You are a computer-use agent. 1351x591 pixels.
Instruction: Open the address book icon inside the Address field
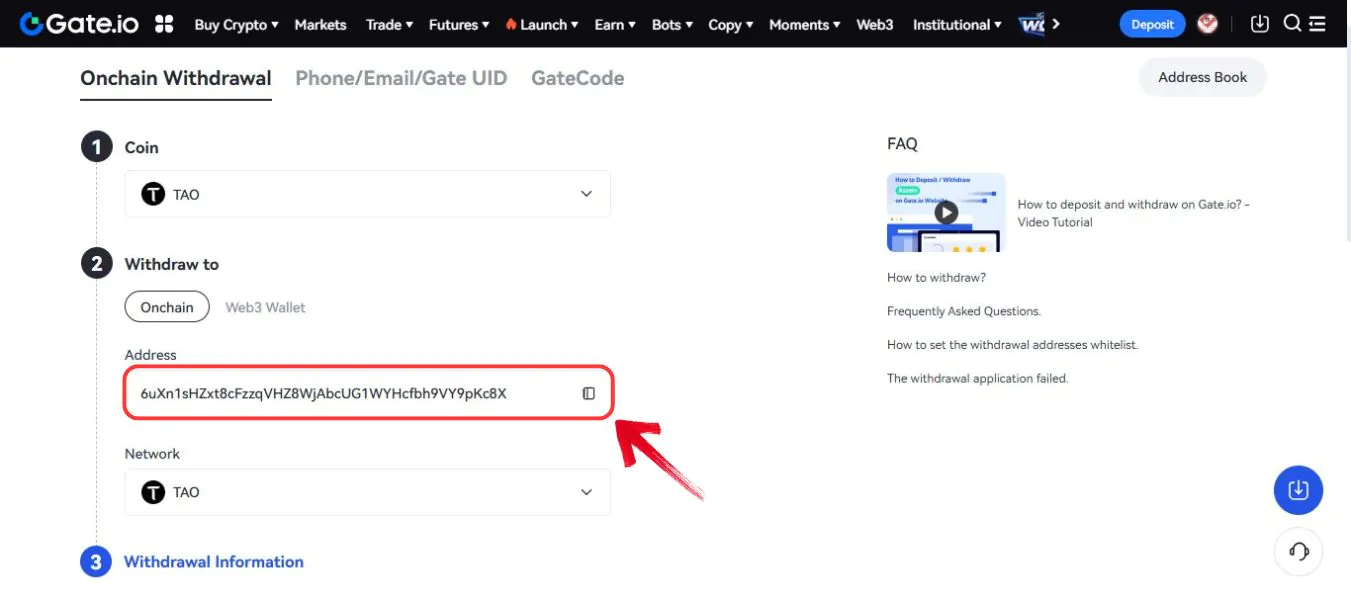coord(589,393)
